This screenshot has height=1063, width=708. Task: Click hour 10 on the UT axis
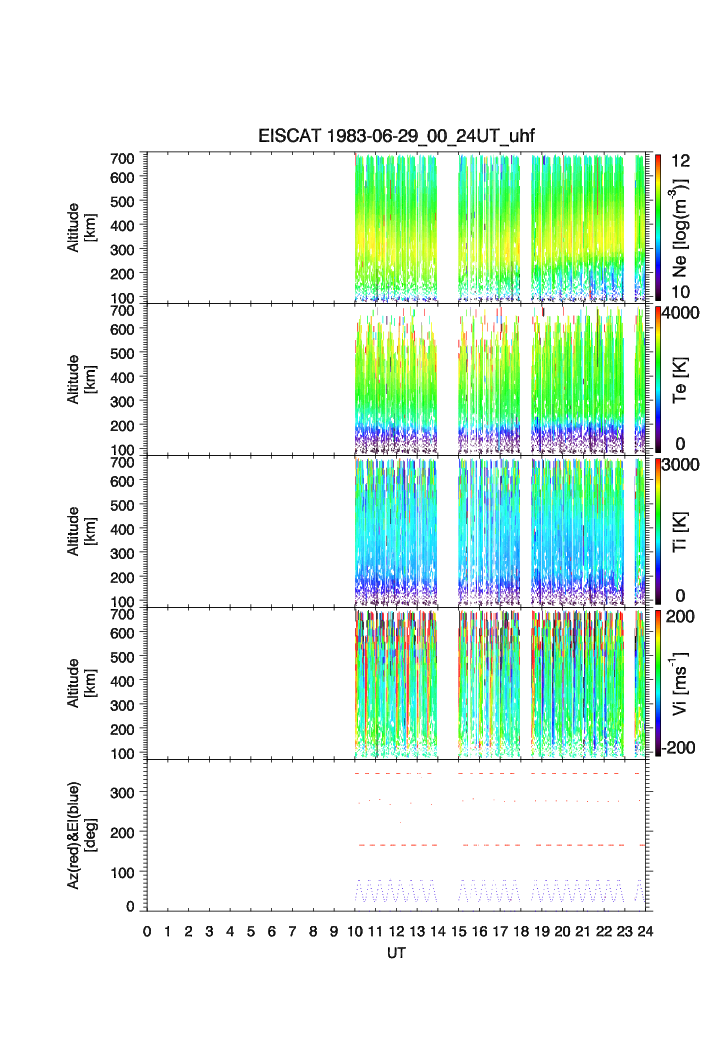pos(354,932)
